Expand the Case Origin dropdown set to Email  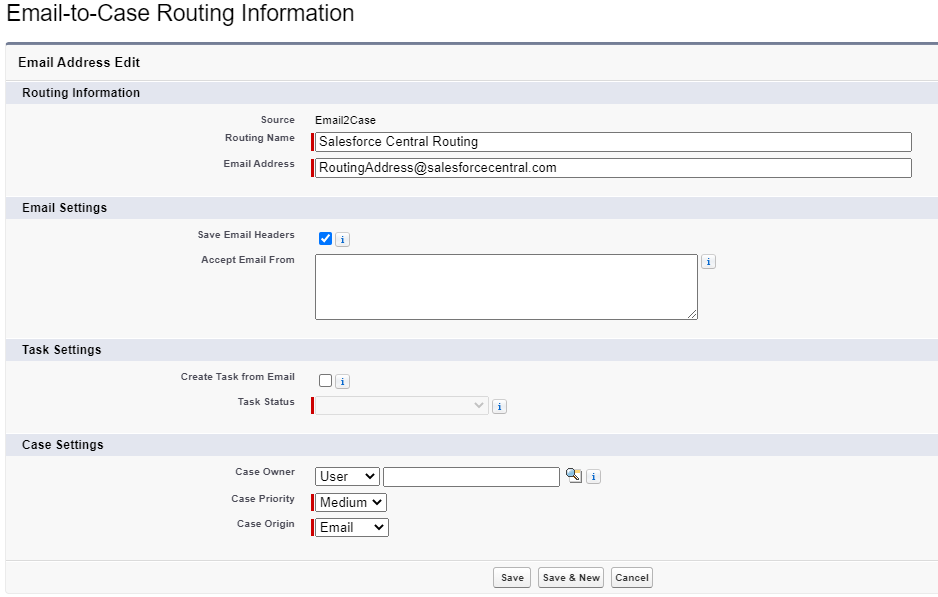(x=350, y=527)
